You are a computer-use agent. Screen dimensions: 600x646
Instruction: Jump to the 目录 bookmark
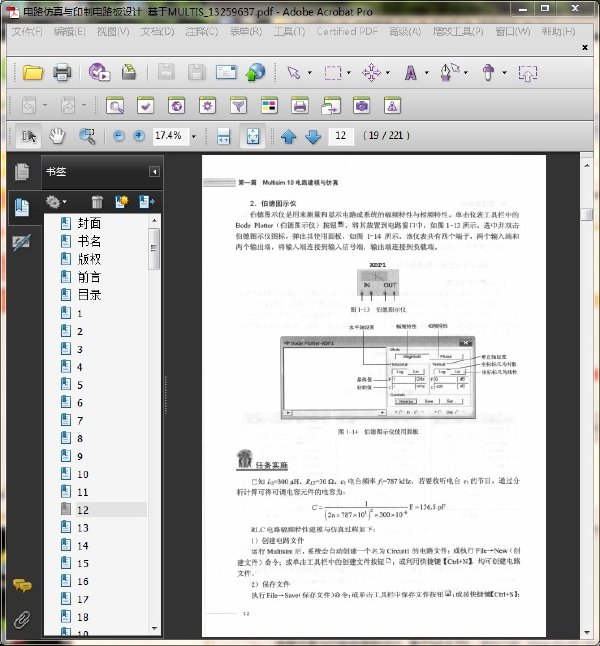[89, 295]
